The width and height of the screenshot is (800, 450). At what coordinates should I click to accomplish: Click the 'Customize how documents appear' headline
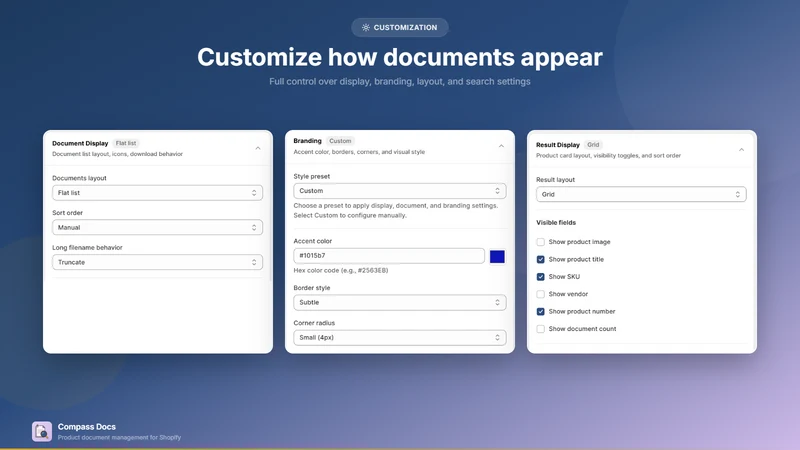click(400, 57)
